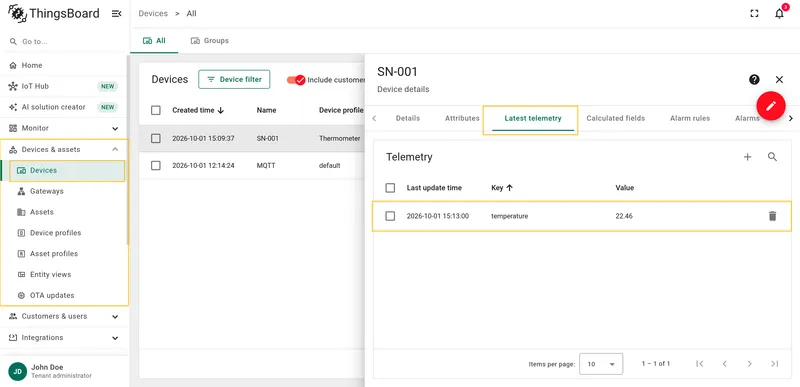800x387 pixels.
Task: Click the JD avatar circle
Action: click(x=17, y=371)
